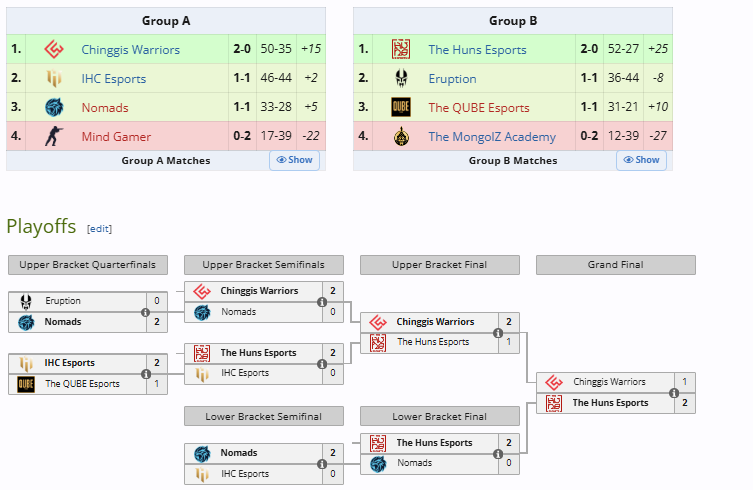The image size is (753, 490).
Task: Click Eruption logo in Group B table
Action: (401, 78)
